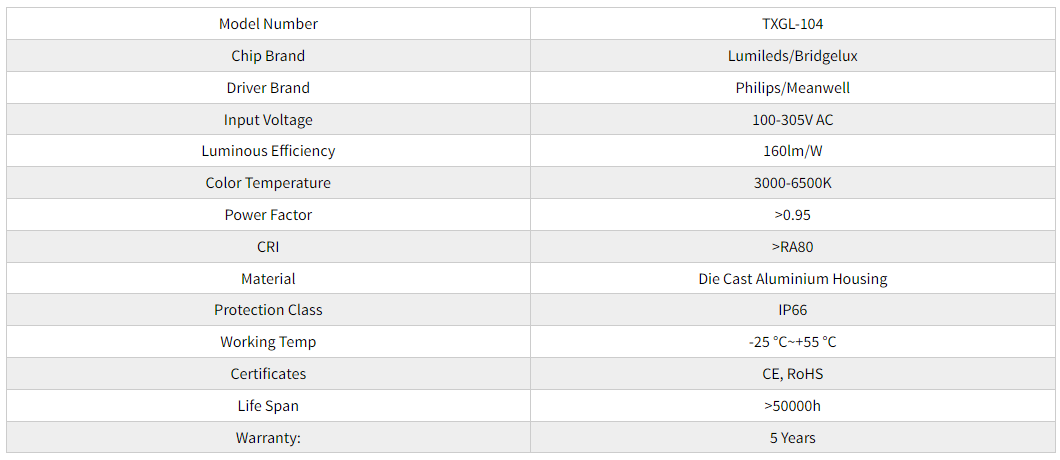This screenshot has height=460, width=1060.
Task: Click the Power Factor value >0.95
Action: [792, 214]
